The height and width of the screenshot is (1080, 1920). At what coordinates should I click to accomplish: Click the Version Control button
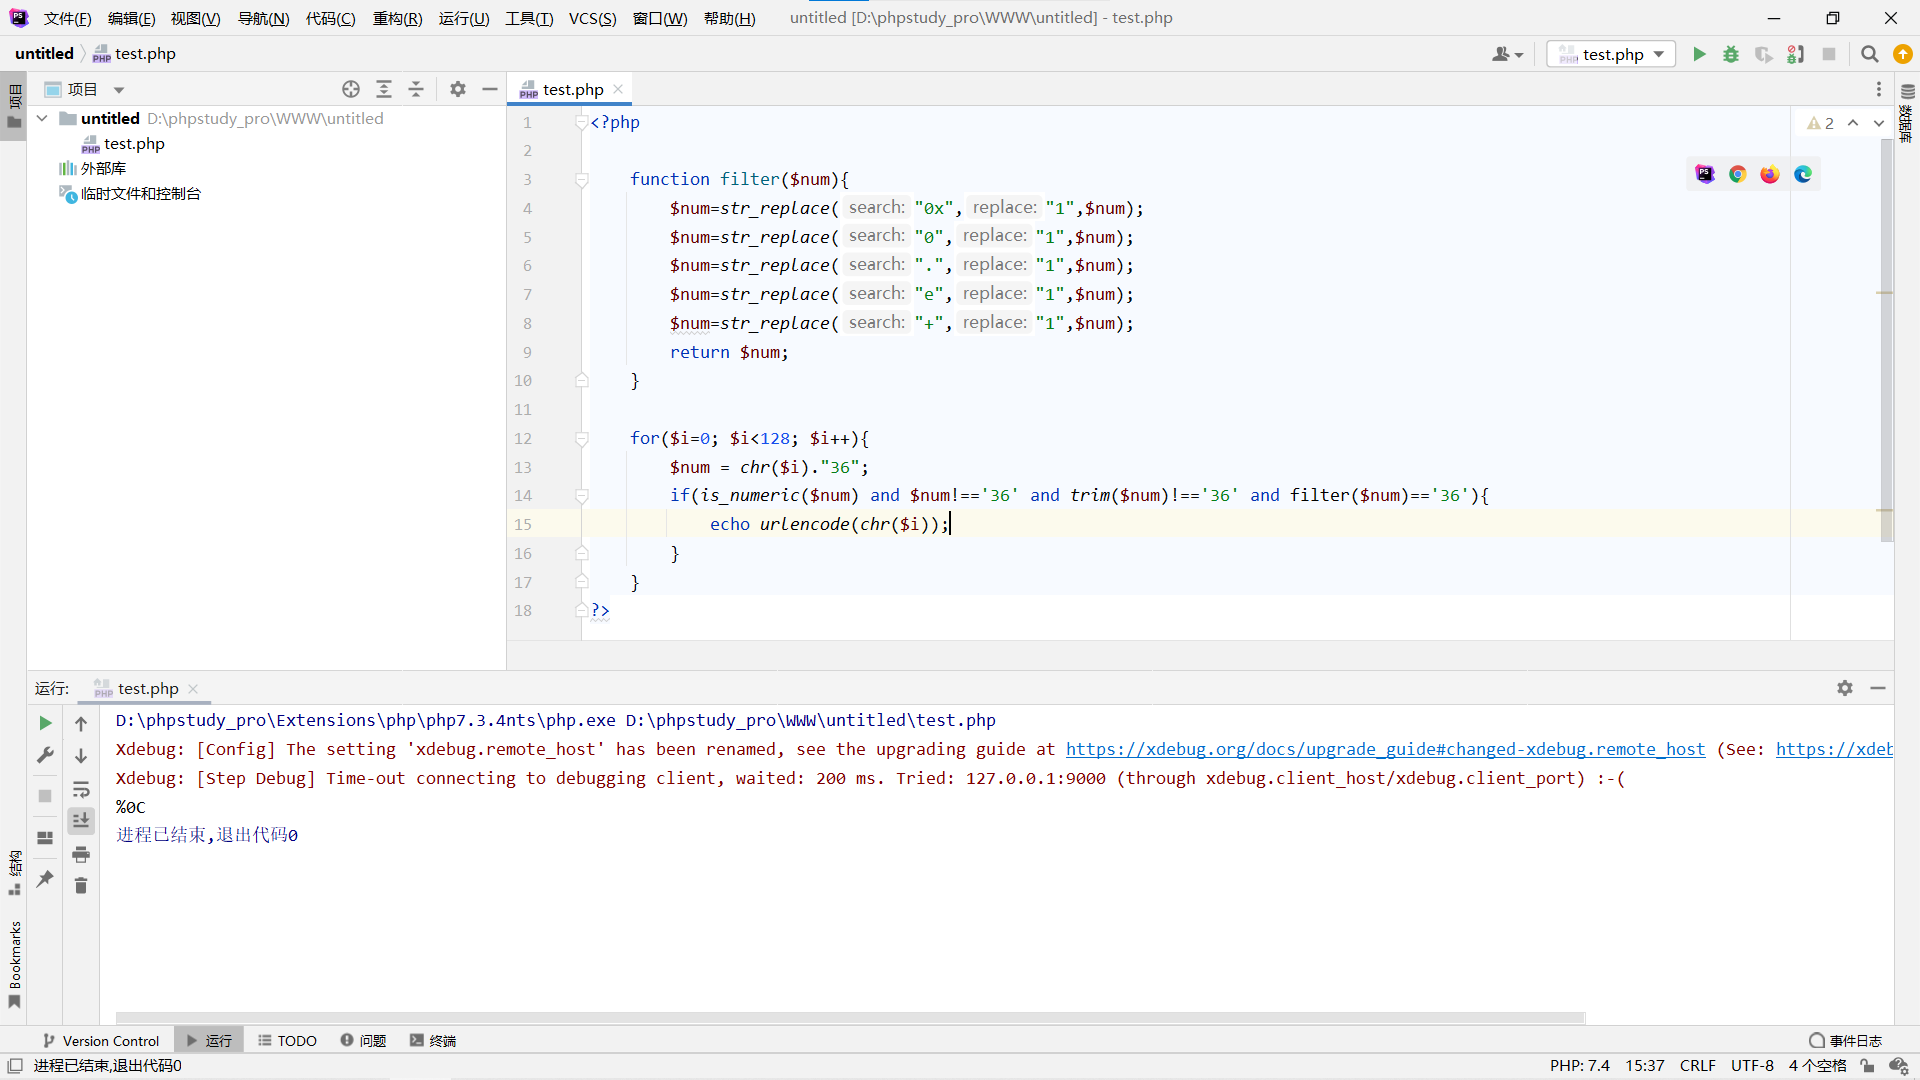(101, 1041)
